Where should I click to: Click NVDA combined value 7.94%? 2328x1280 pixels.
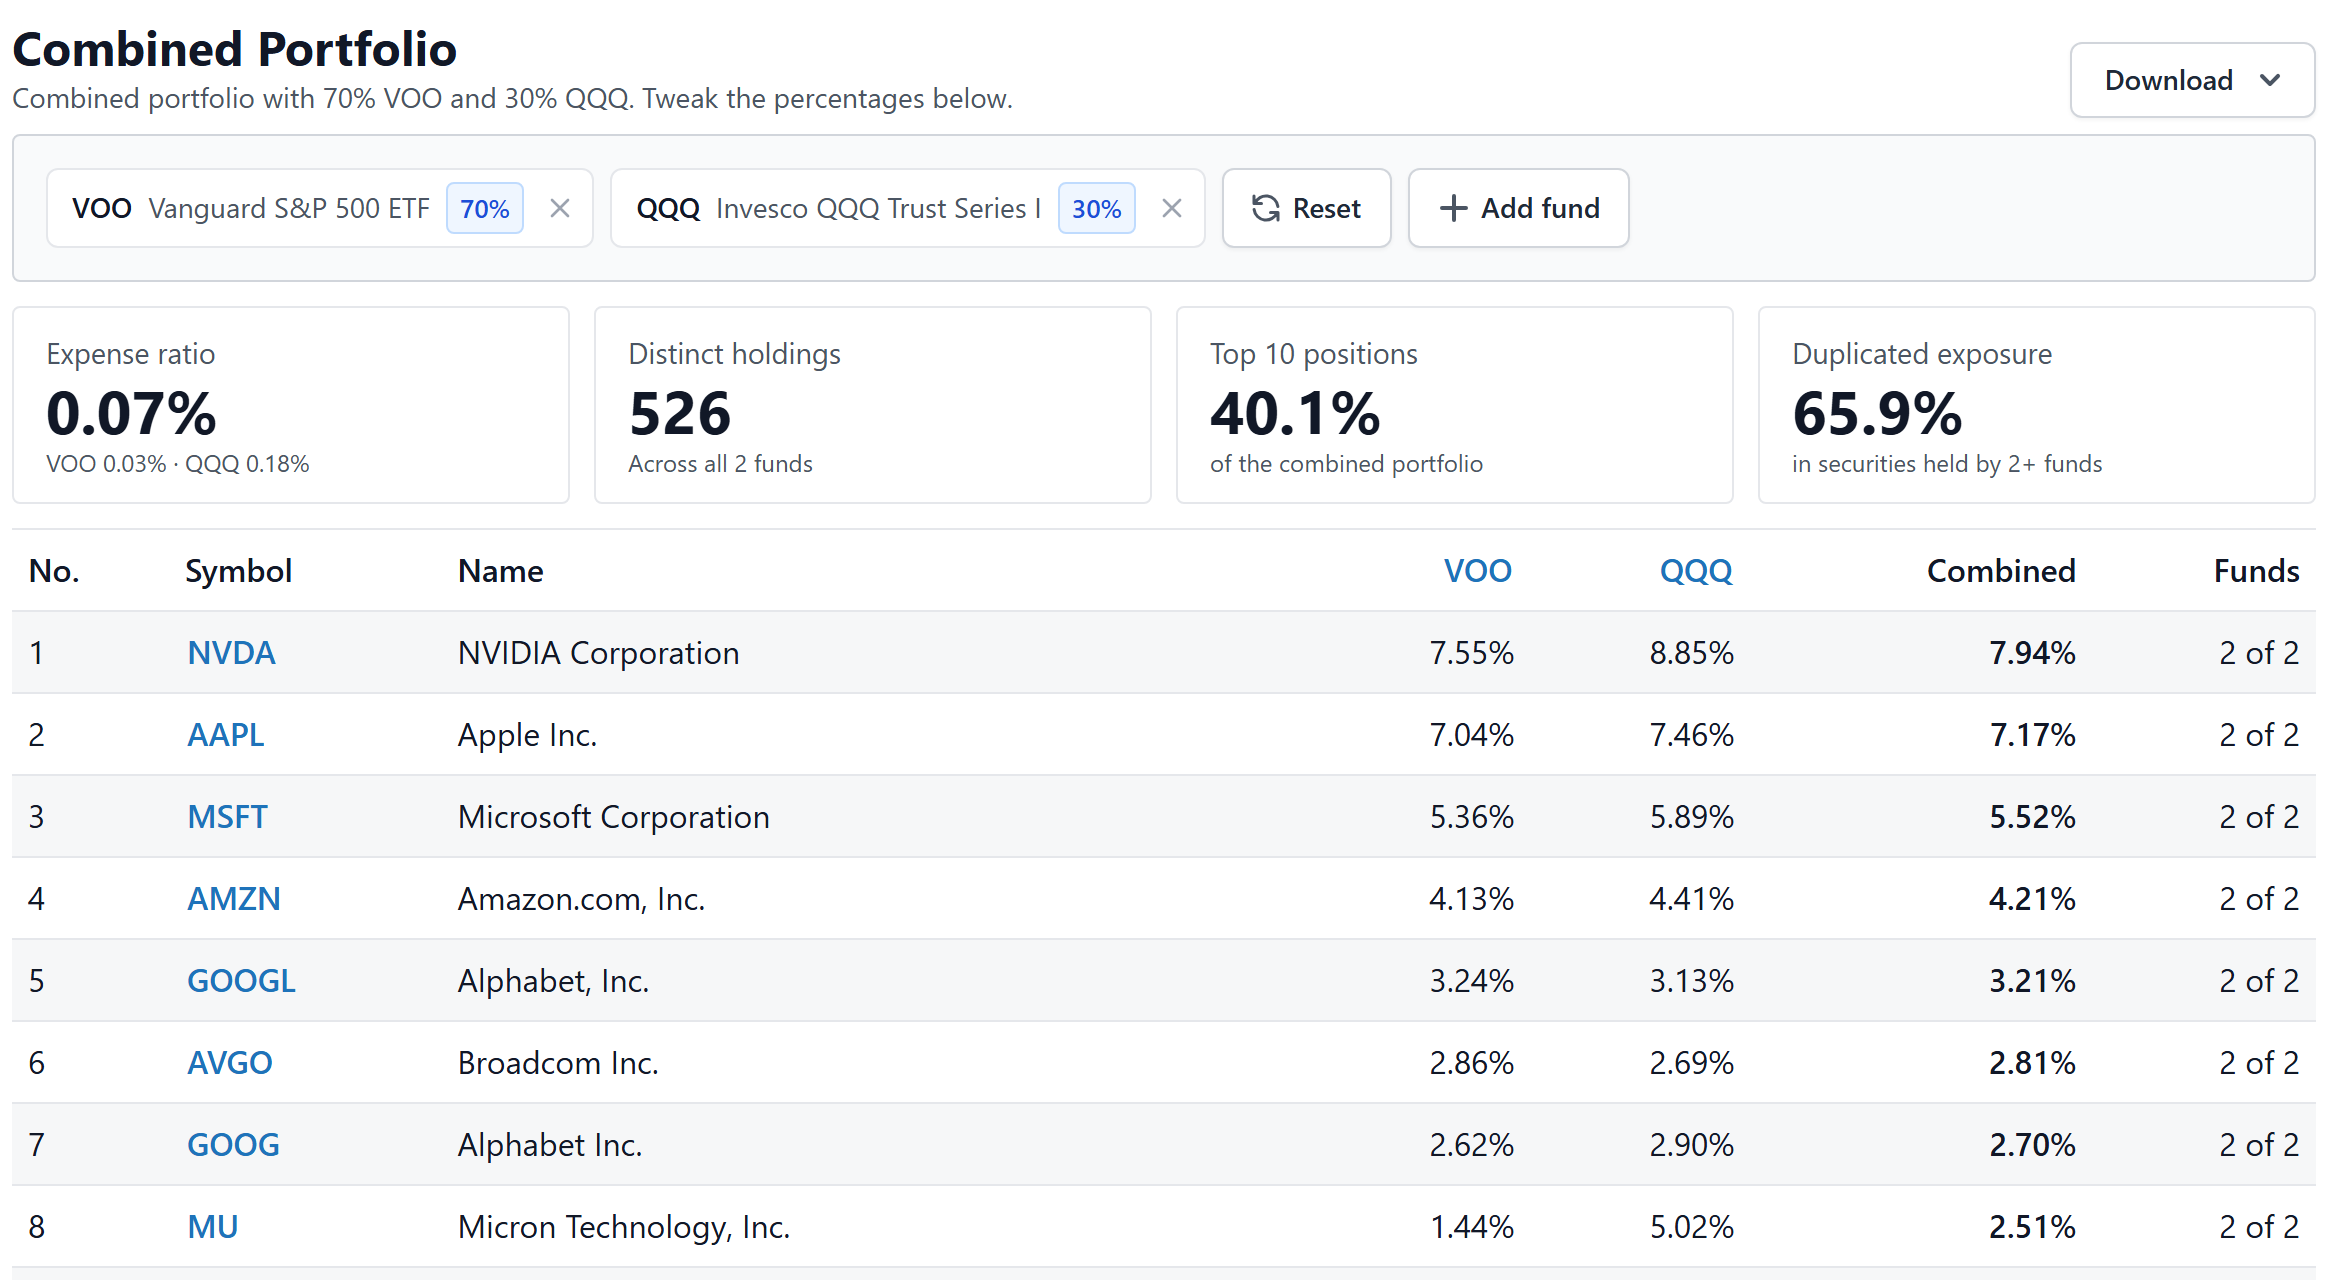tap(2032, 653)
